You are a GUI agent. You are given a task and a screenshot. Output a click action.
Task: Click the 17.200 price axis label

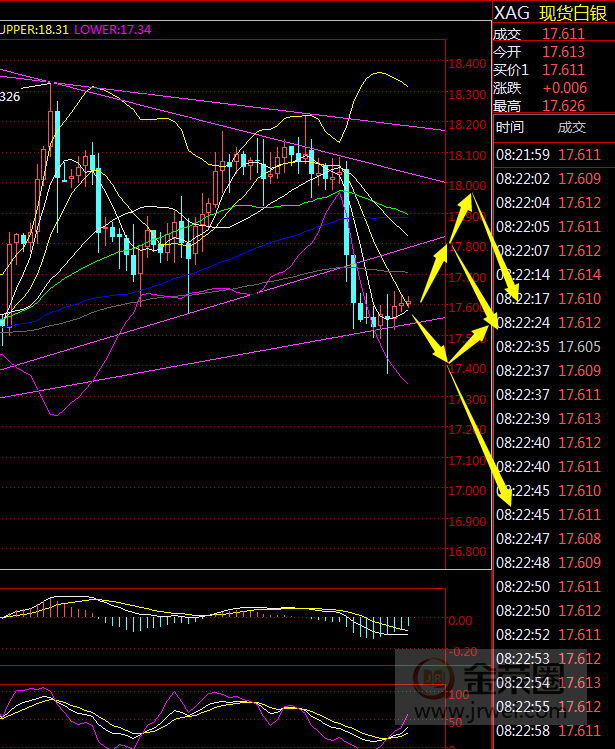(467, 430)
